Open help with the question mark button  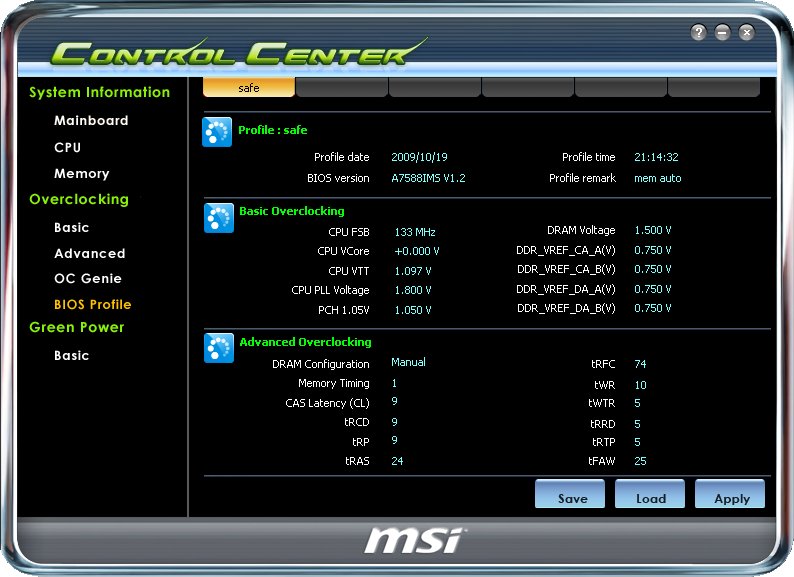[x=698, y=33]
